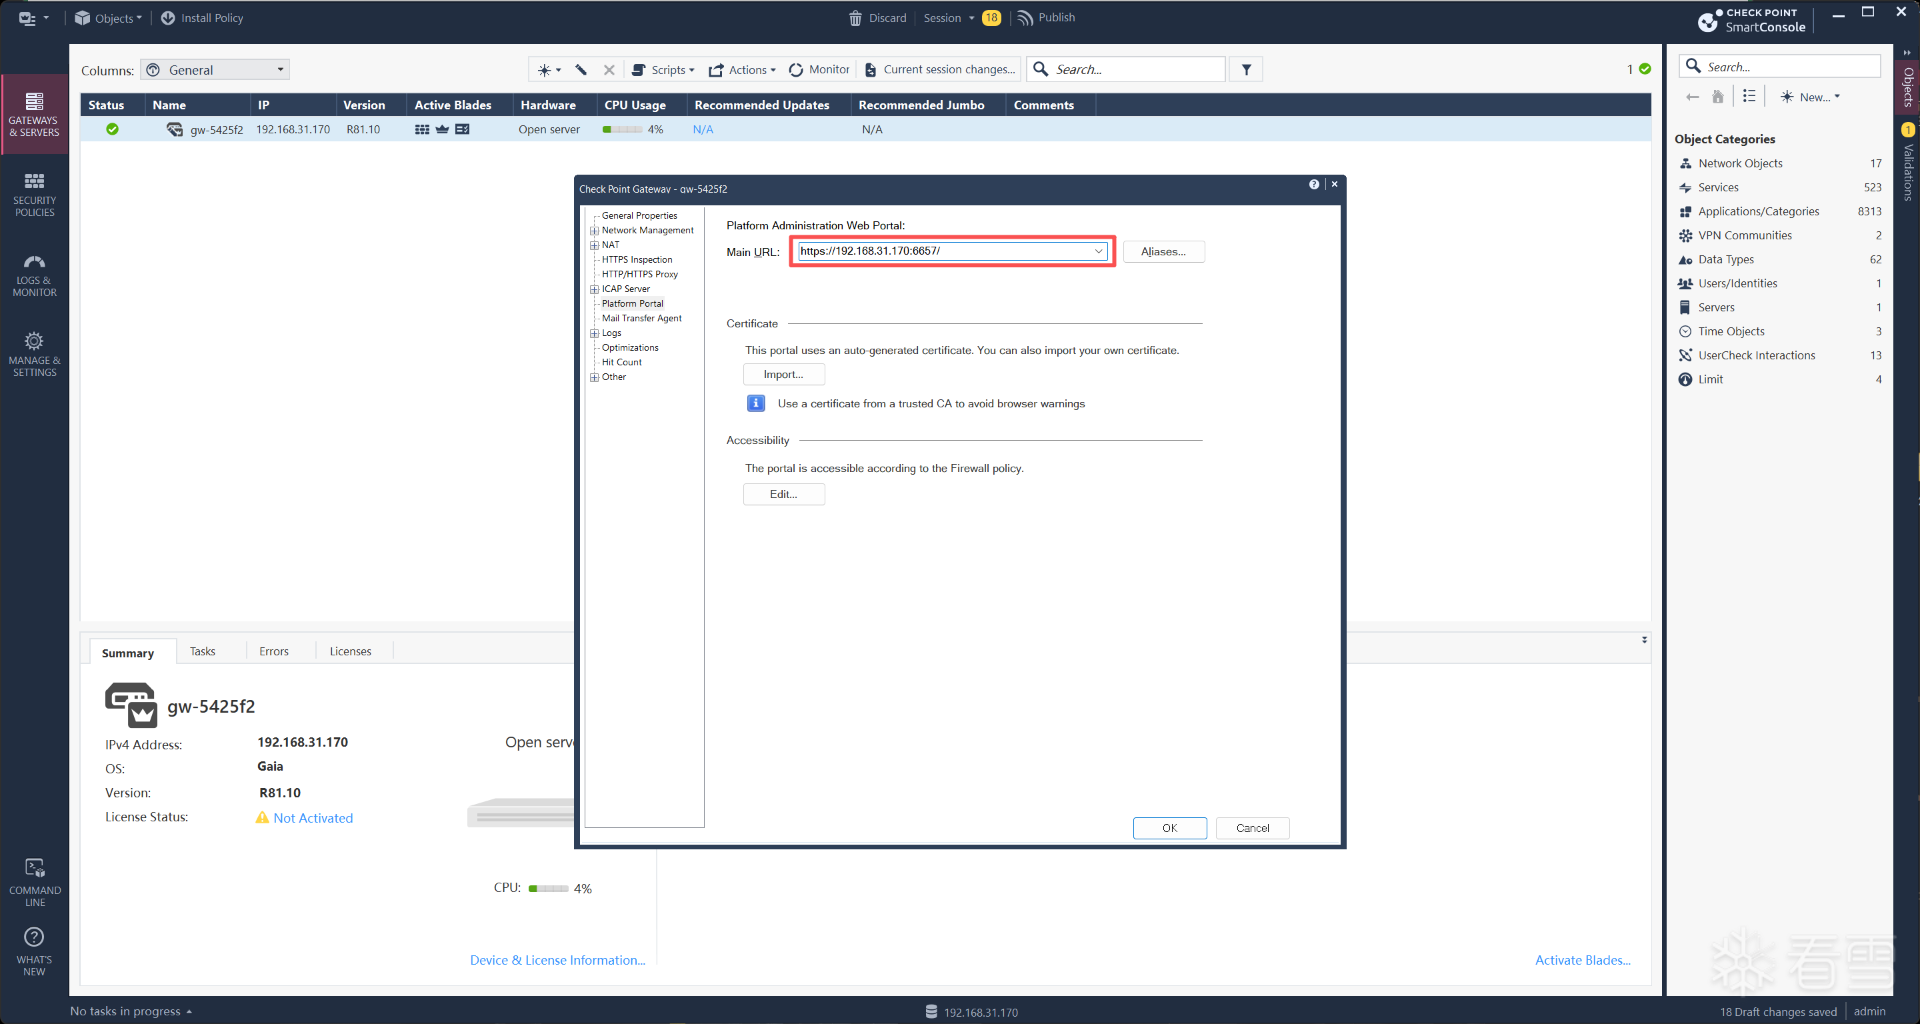Click the green status icon of gw-5425f2

click(x=112, y=129)
